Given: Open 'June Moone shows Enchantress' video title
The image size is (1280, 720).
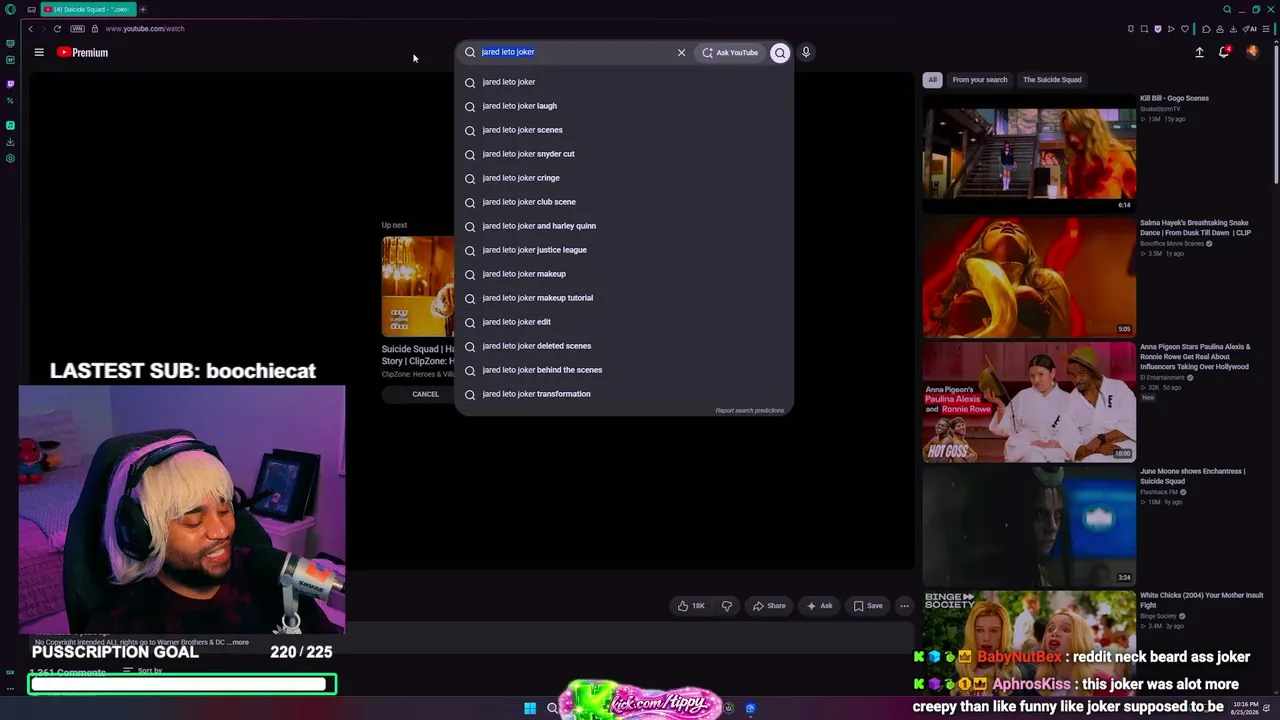Looking at the screenshot, I should click(x=1192, y=476).
